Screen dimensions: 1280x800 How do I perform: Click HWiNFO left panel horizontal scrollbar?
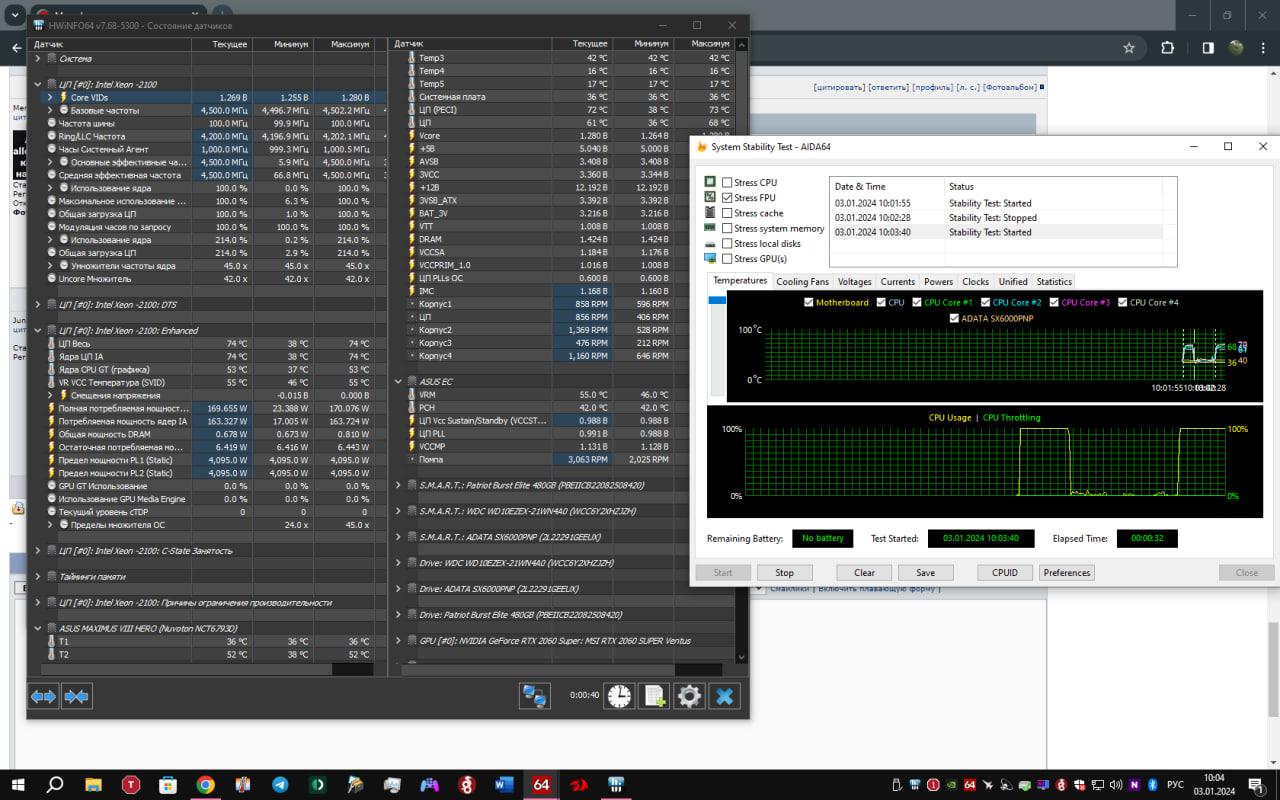coord(209,669)
